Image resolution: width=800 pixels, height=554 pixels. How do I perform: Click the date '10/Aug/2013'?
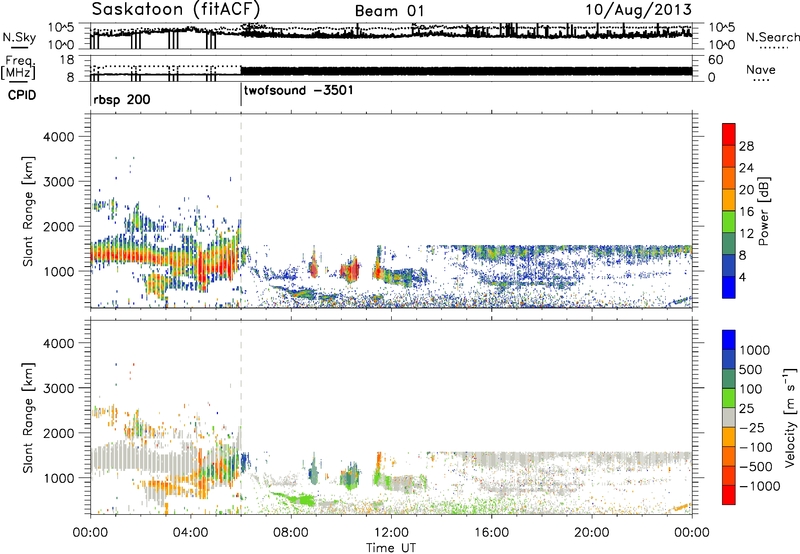pyautogui.click(x=638, y=10)
